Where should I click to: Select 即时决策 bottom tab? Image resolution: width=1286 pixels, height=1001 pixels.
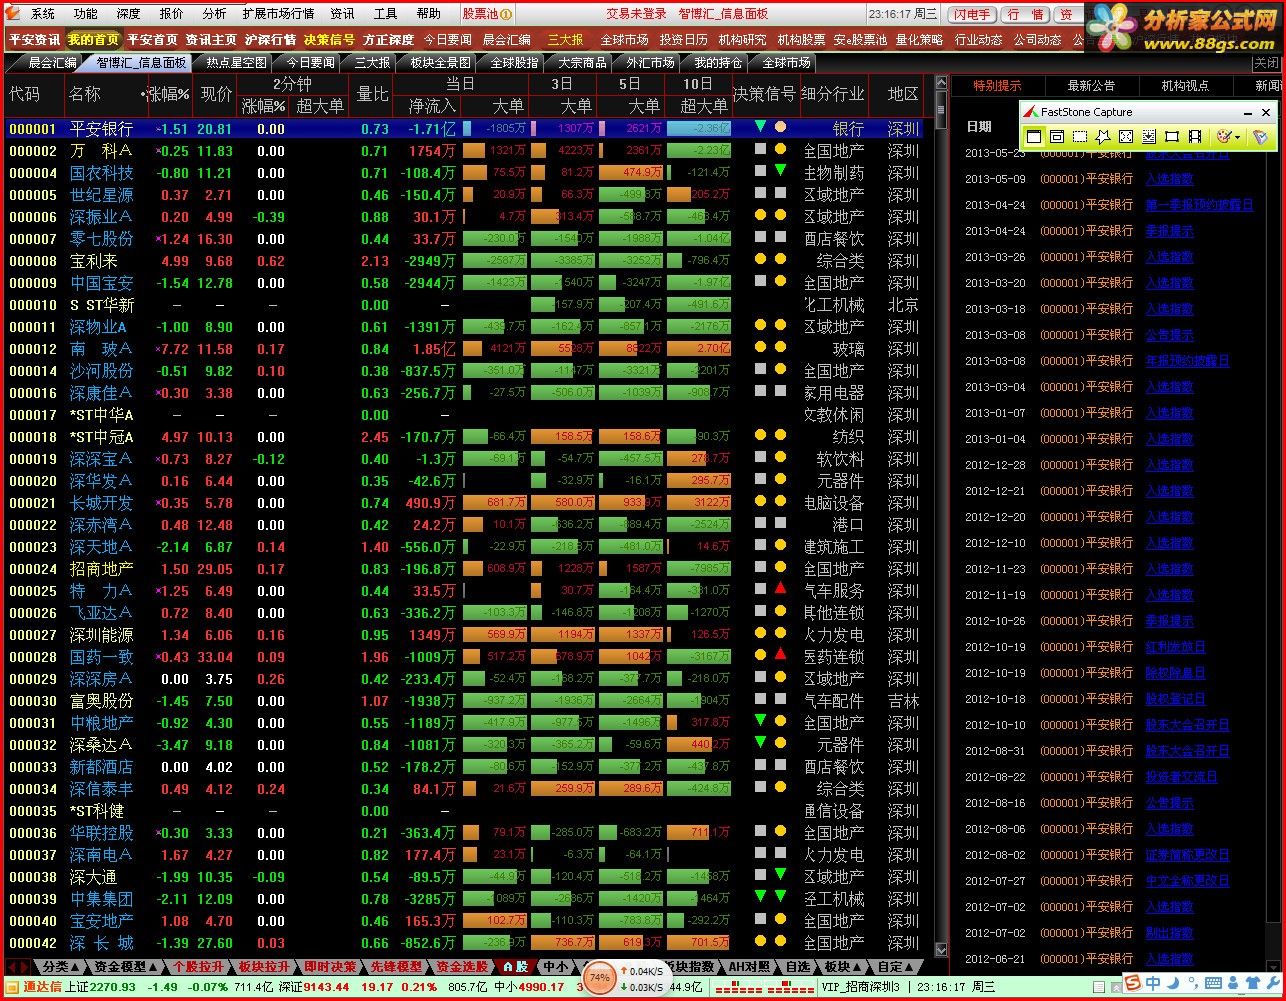click(x=330, y=967)
